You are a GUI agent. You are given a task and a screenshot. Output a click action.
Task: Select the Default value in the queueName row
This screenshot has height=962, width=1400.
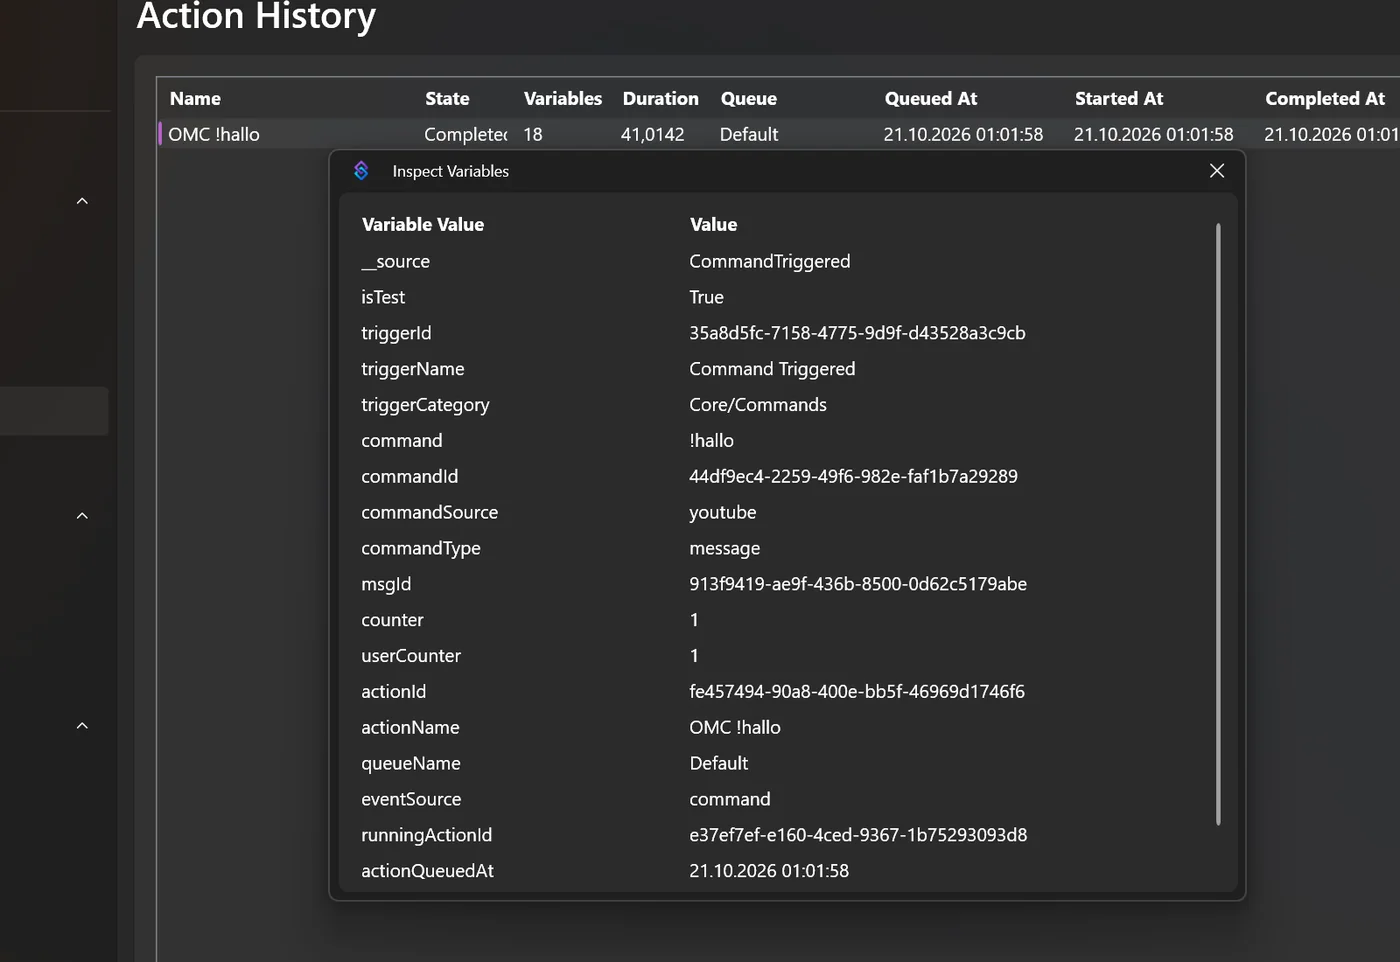tap(719, 764)
